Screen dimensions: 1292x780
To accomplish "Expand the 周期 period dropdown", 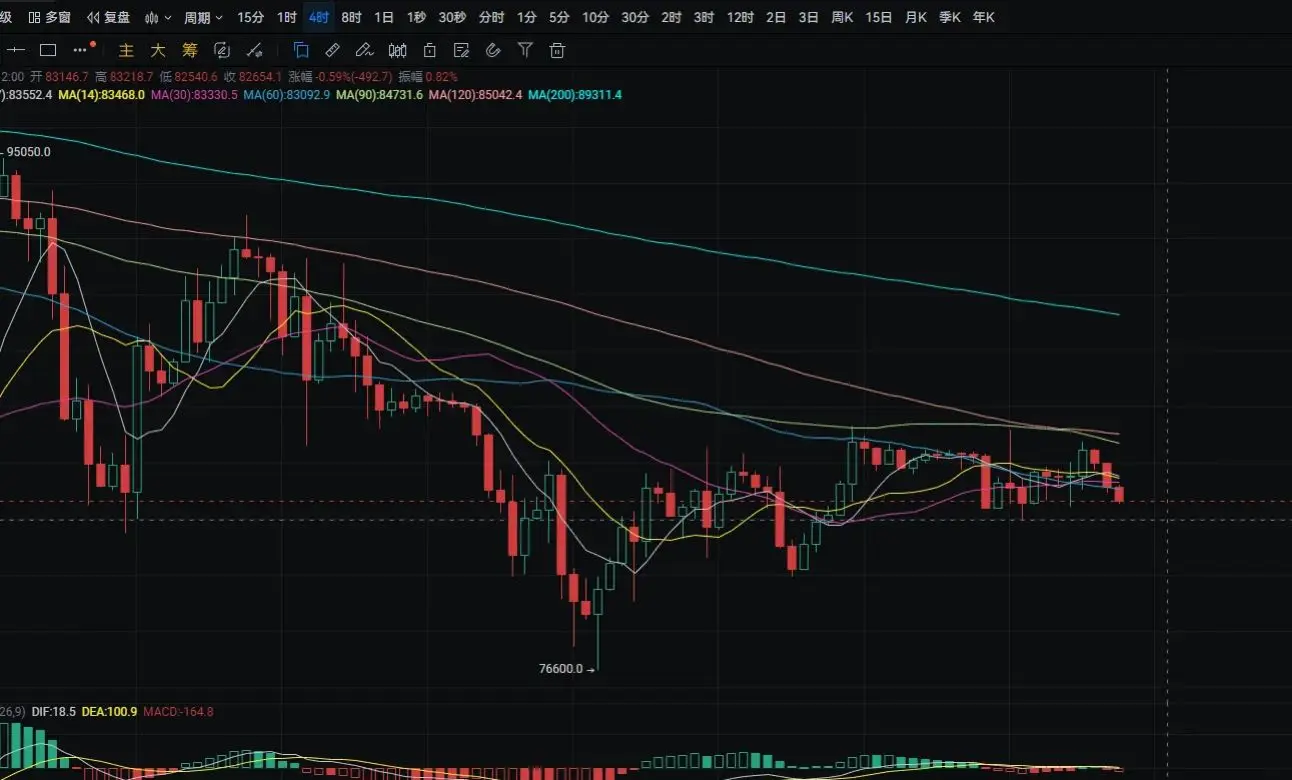I will coord(203,18).
